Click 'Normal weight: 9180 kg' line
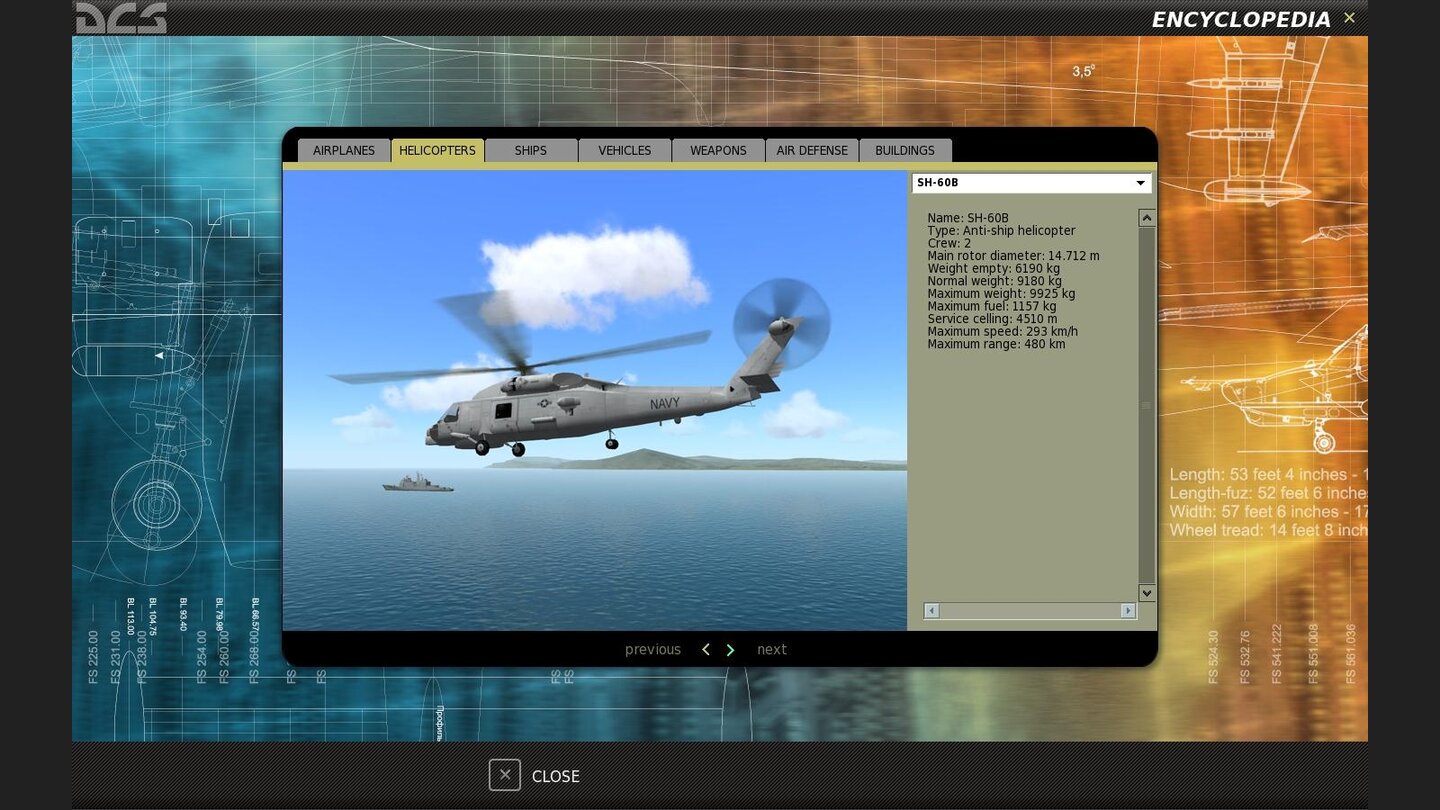The height and width of the screenshot is (810, 1440). pyautogui.click(x=994, y=281)
